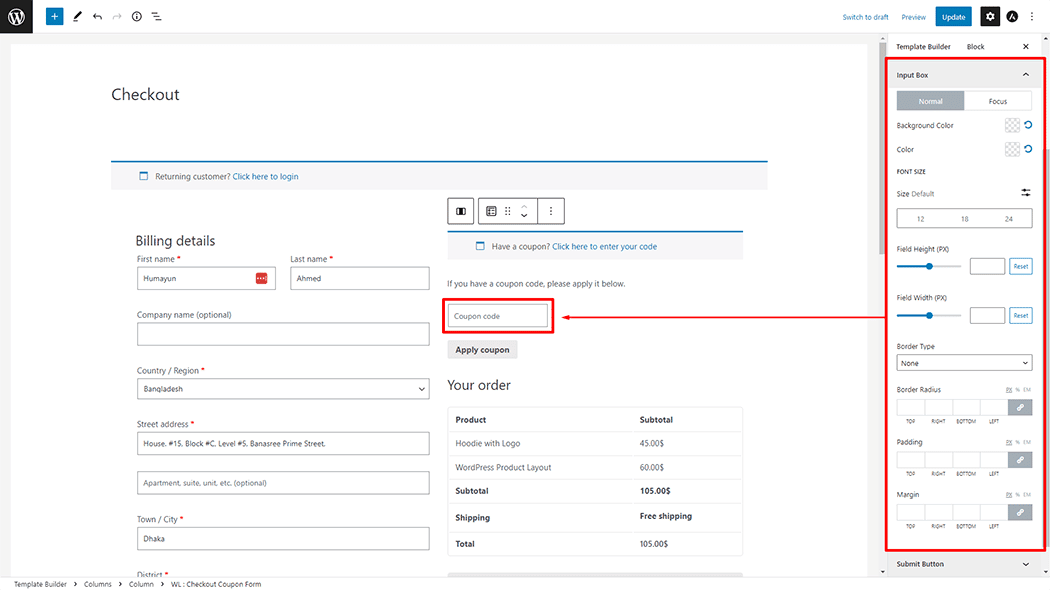Reset the Background Color value icon

pos(1027,125)
